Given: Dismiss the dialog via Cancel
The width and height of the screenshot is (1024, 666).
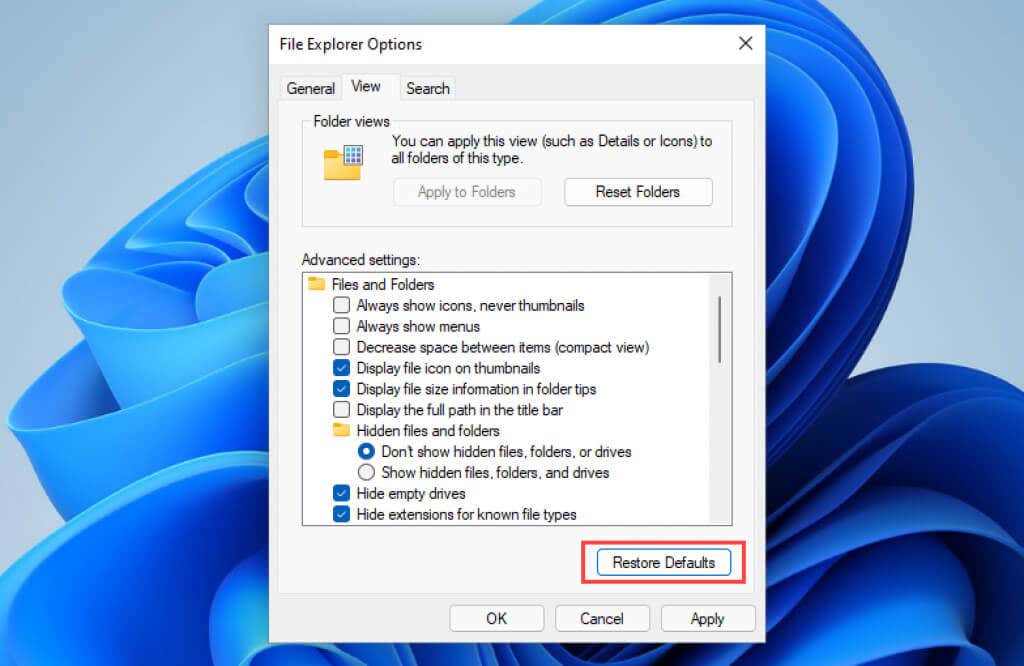Looking at the screenshot, I should pos(602,618).
